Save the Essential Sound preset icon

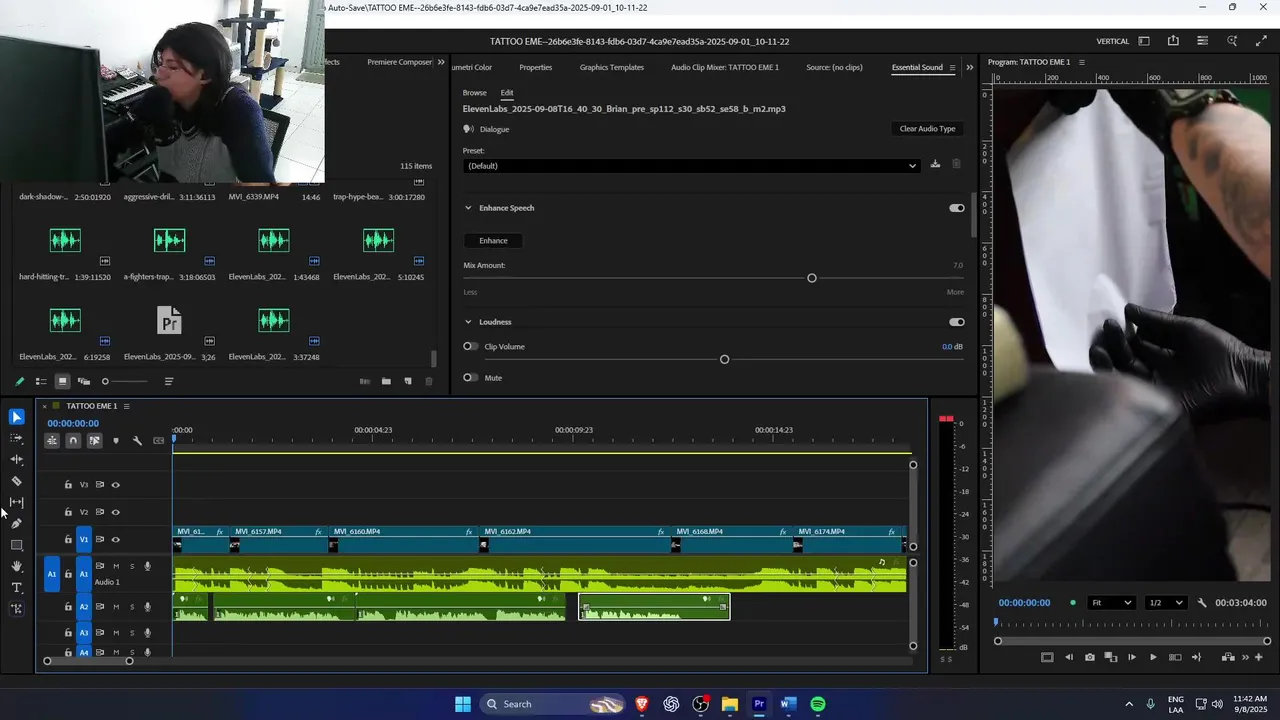(x=935, y=164)
